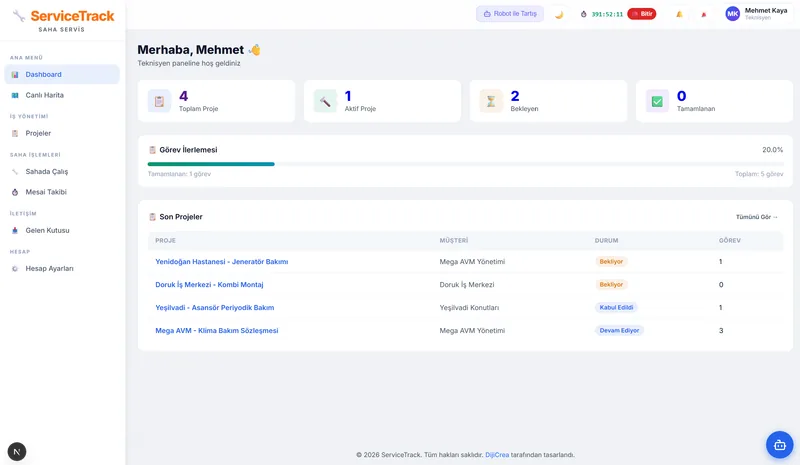Click the Toplam Proje count 4
The height and width of the screenshot is (465, 800).
(x=184, y=96)
